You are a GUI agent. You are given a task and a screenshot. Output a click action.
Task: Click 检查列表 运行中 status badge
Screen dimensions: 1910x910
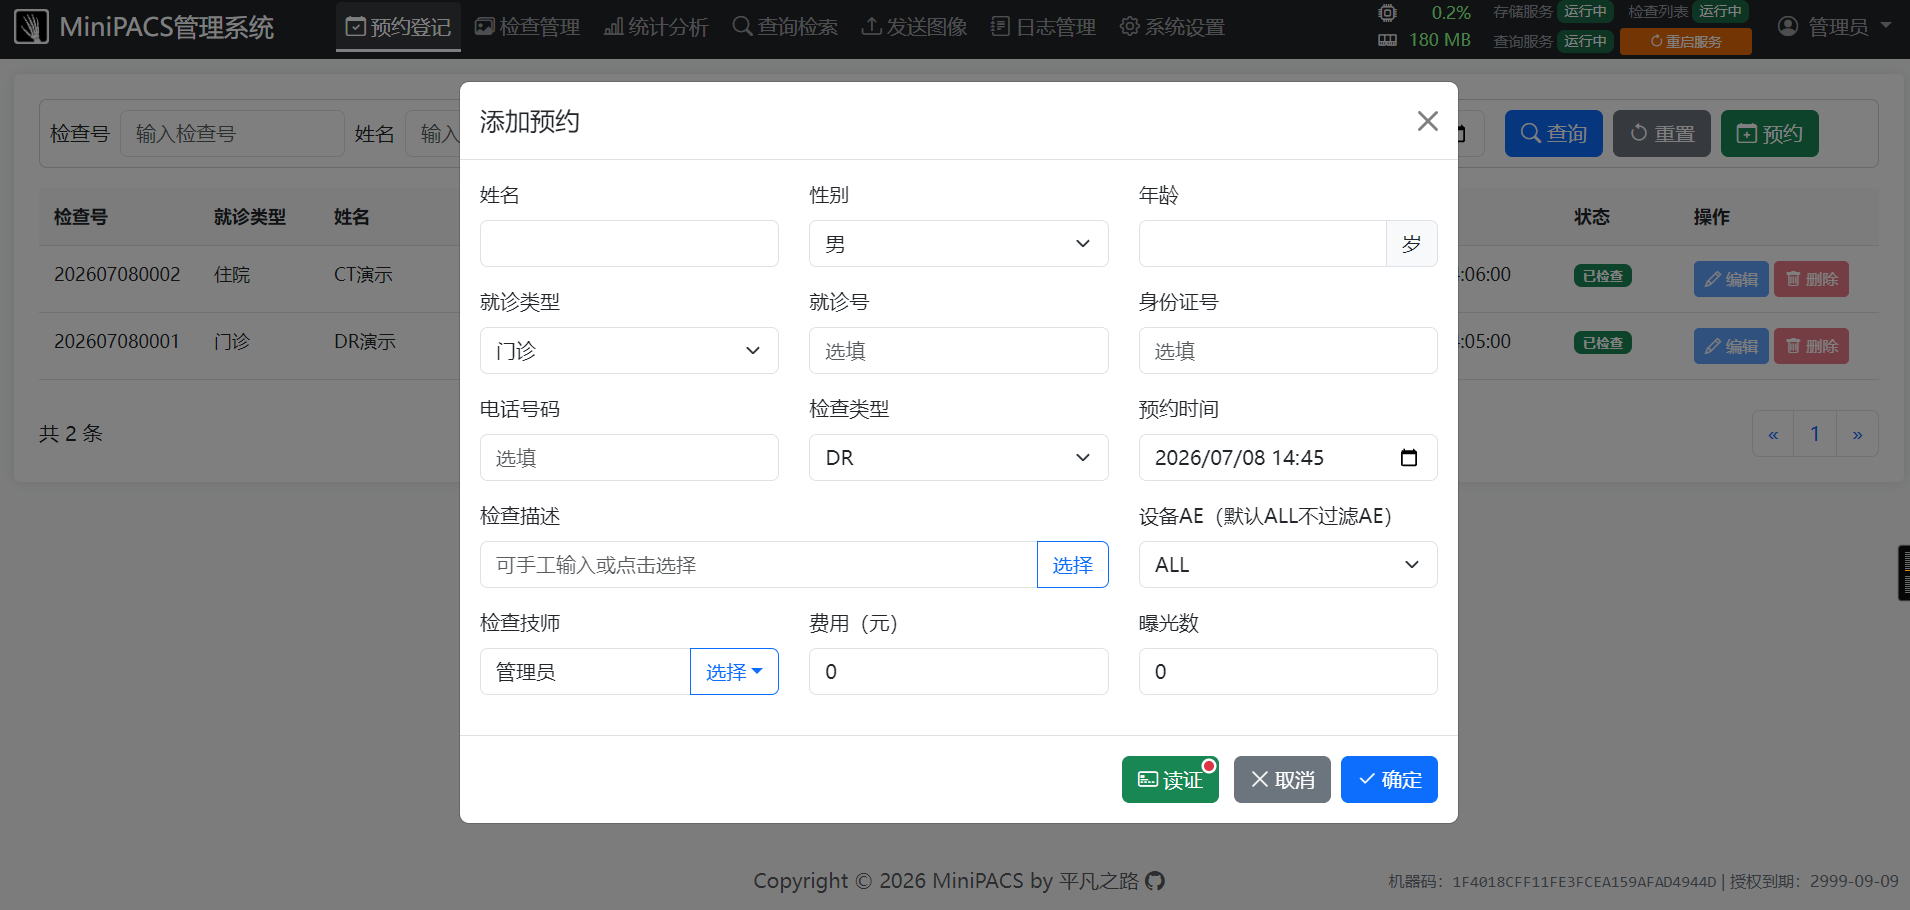tap(1720, 12)
